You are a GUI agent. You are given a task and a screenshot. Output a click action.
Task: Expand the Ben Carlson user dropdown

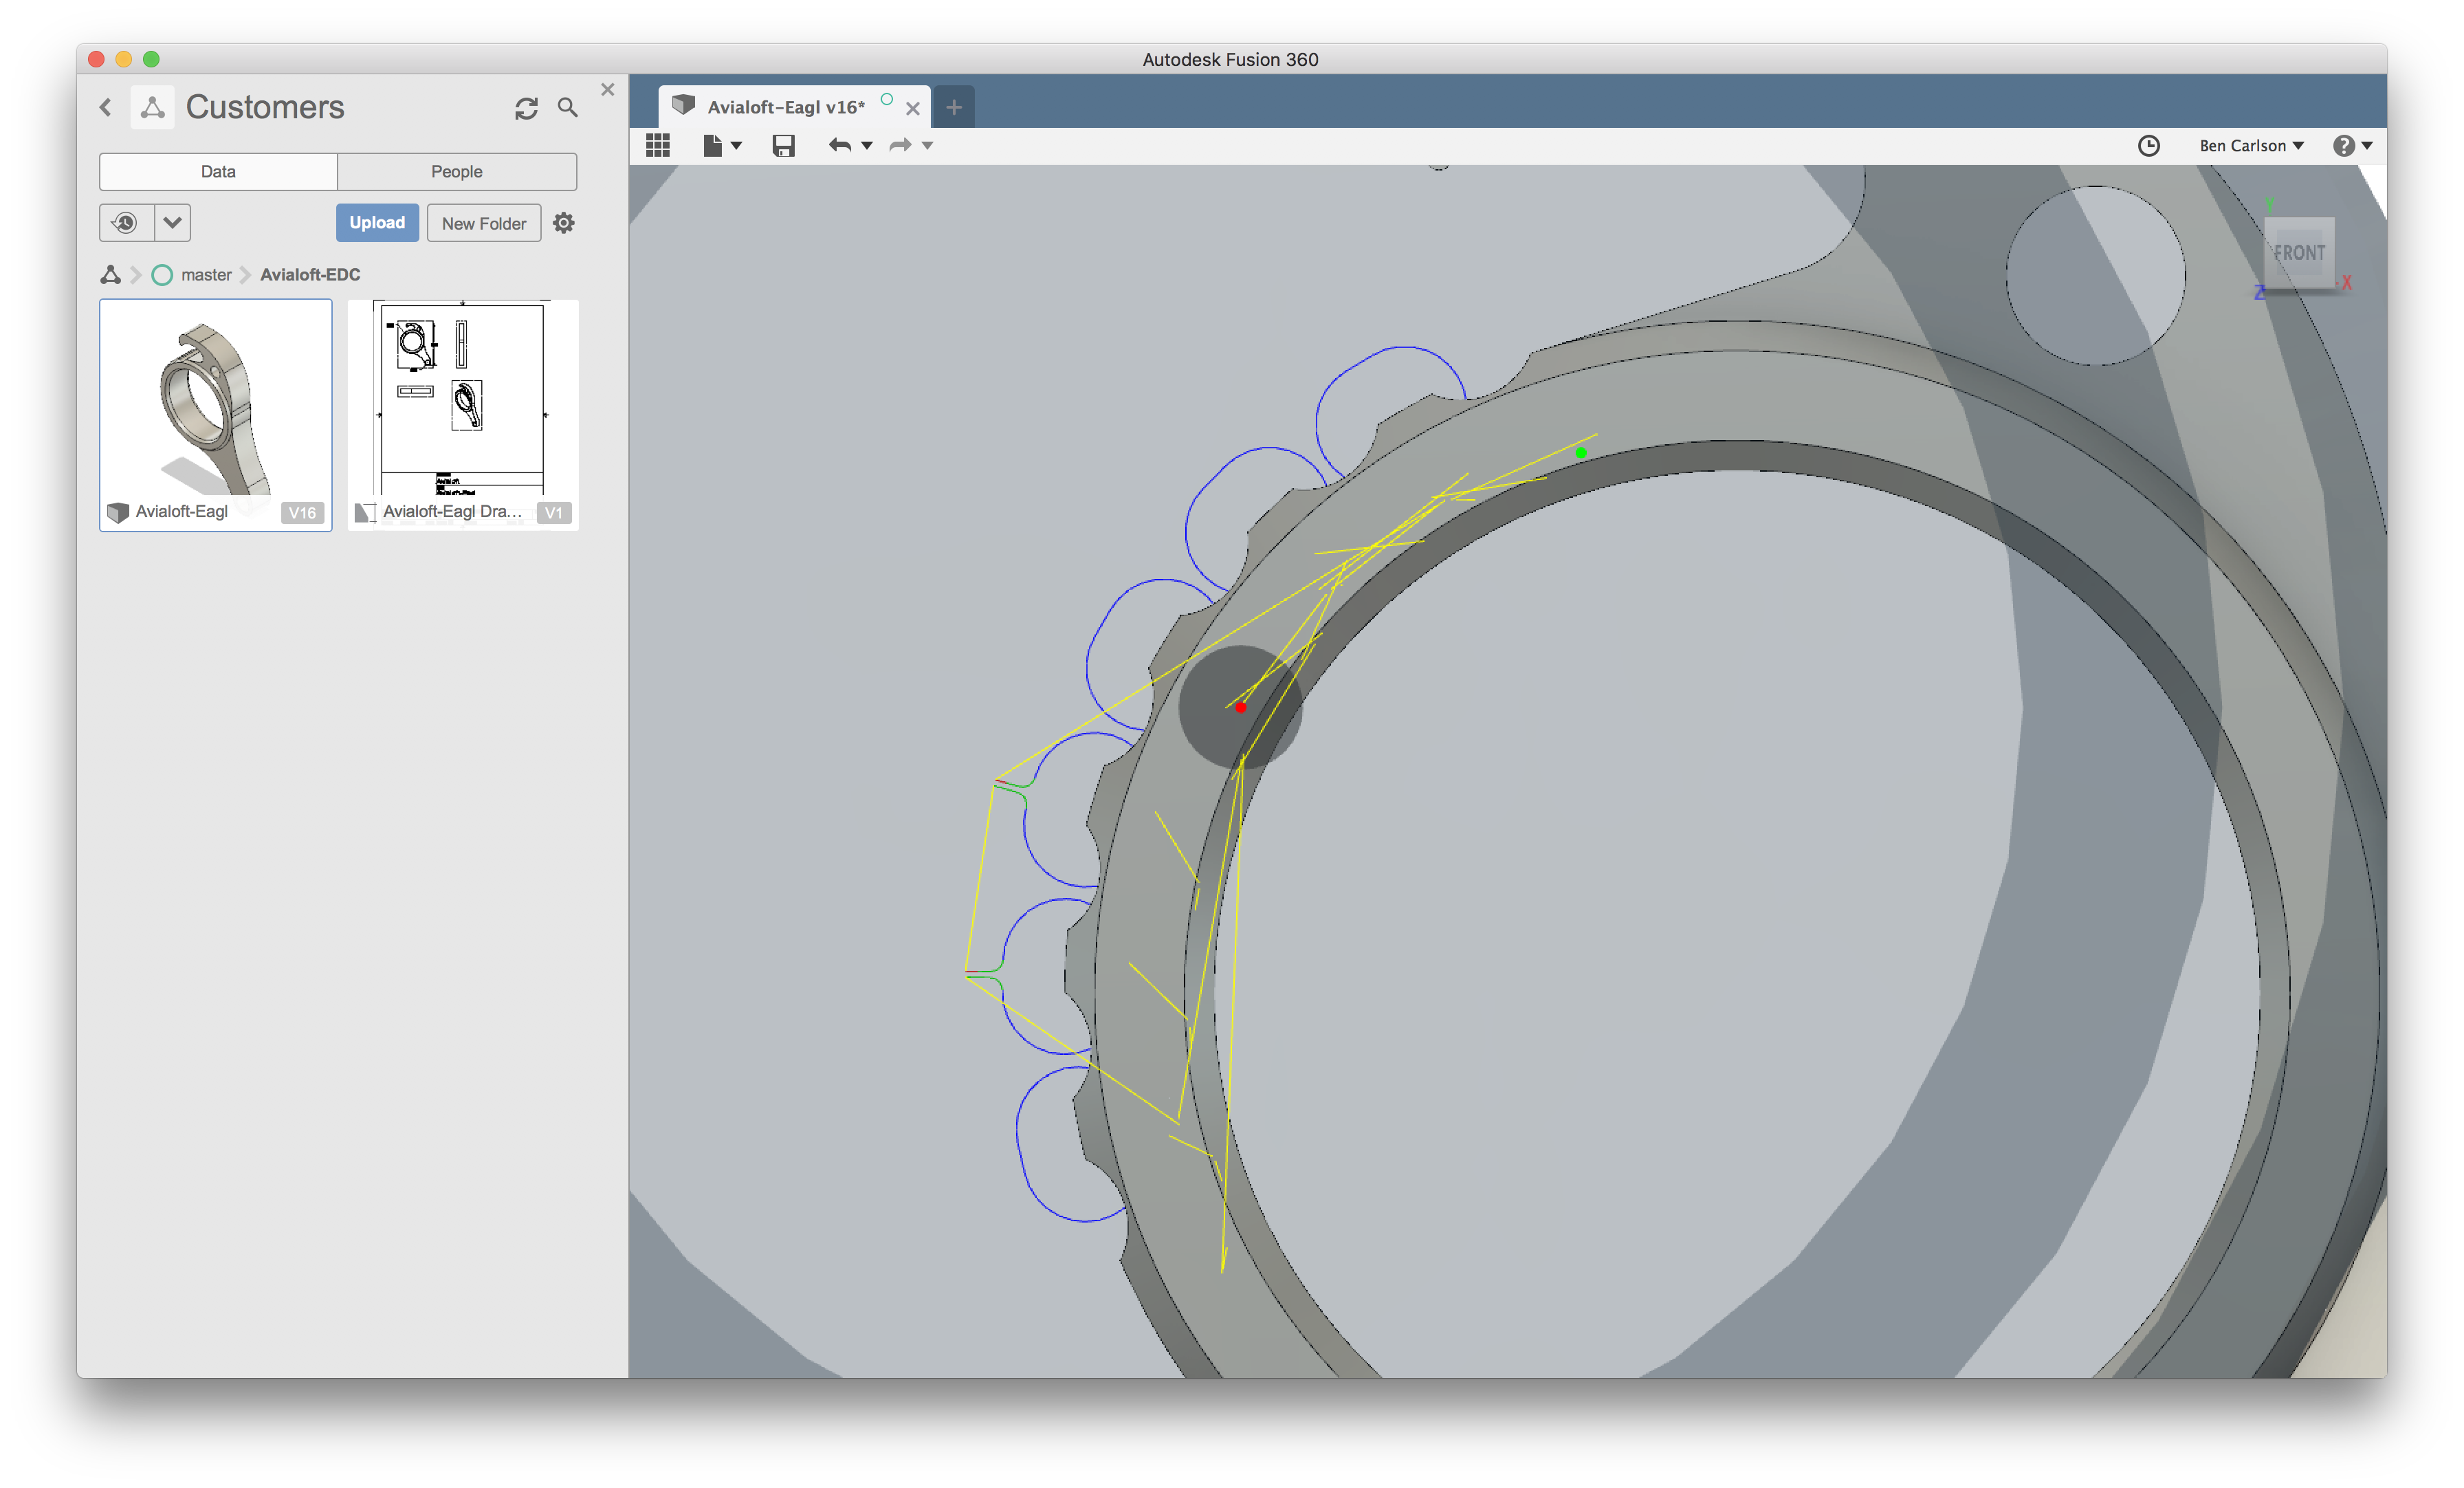[x=2253, y=144]
